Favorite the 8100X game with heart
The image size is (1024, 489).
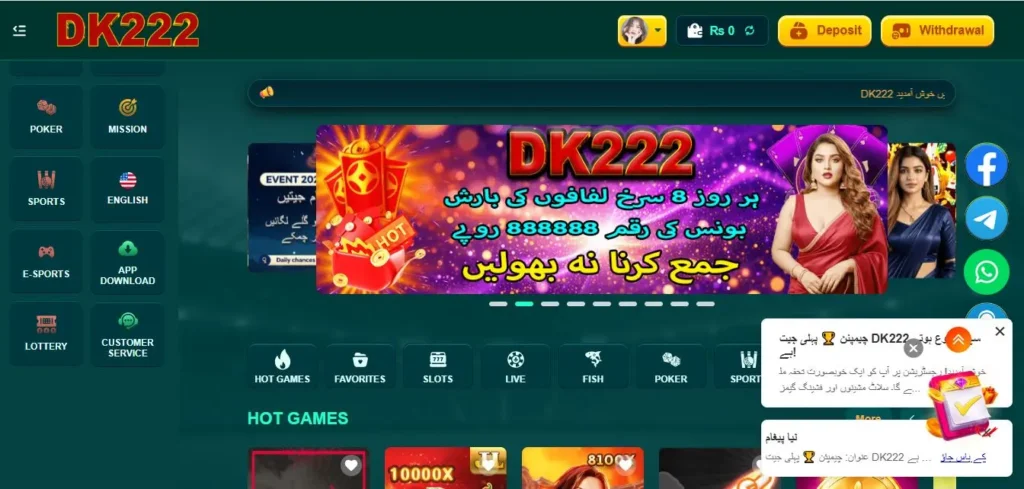(x=625, y=465)
